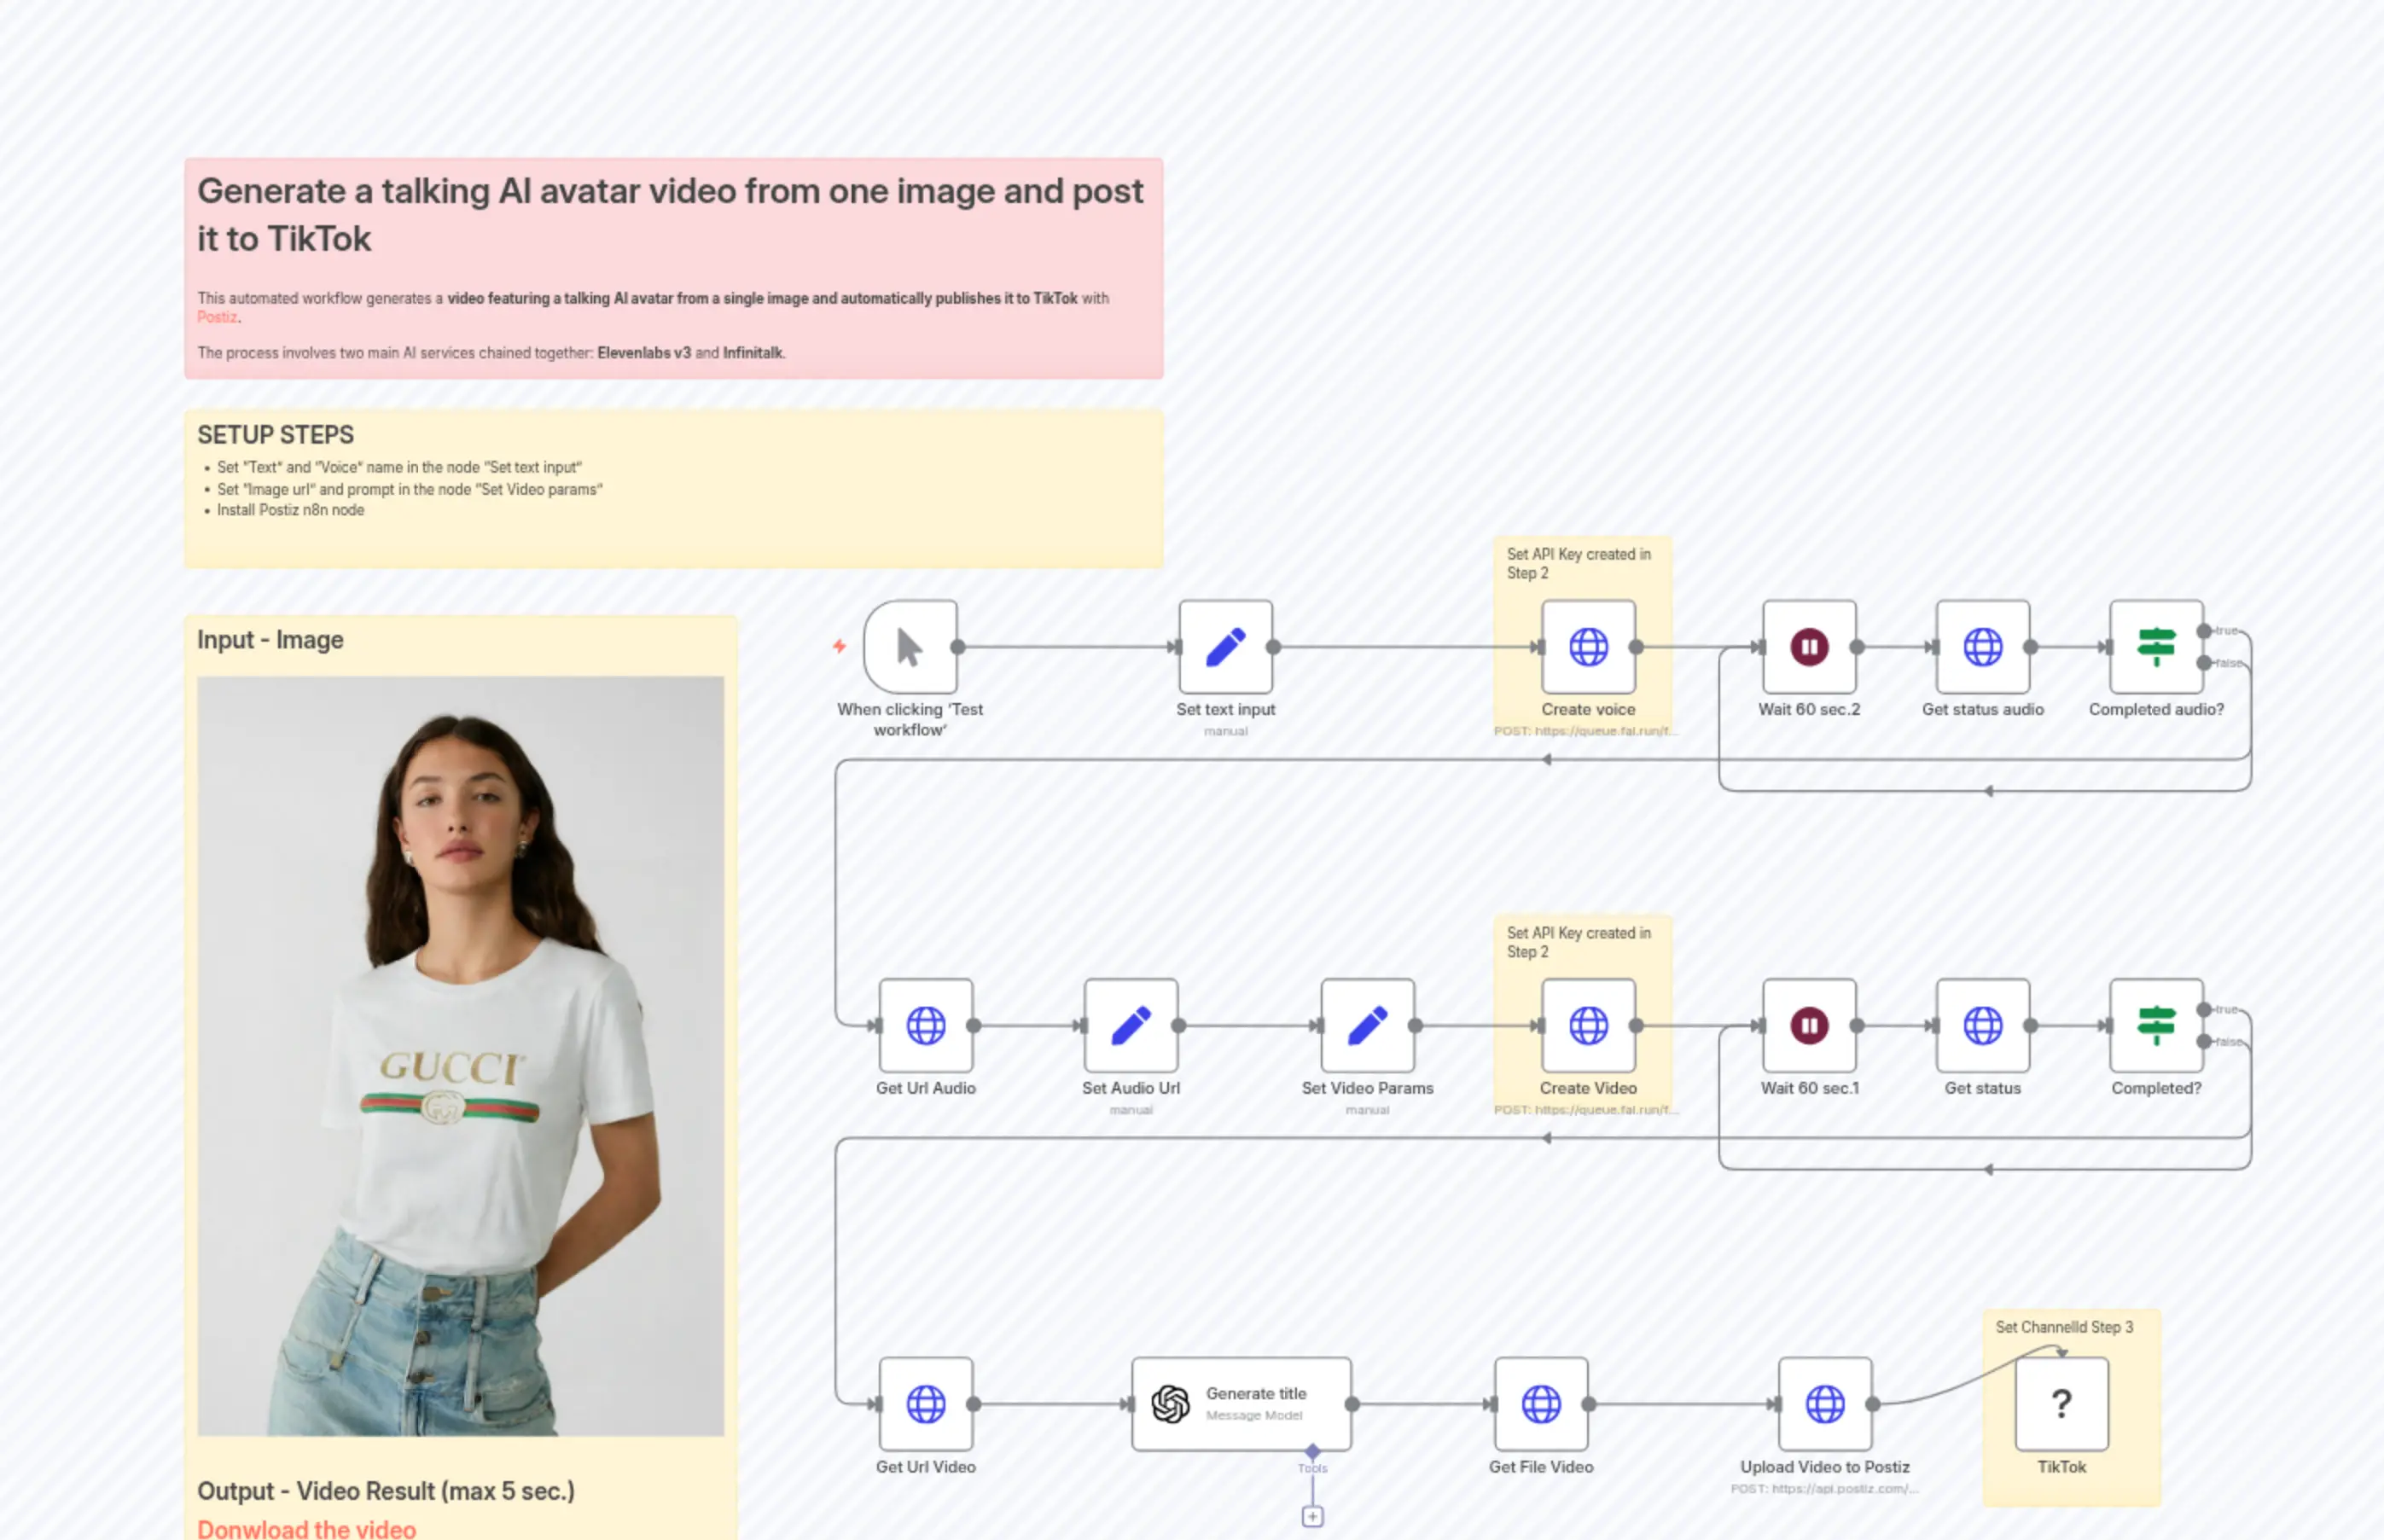Open the When clicking 'Test workflow' trigger node

pos(910,647)
